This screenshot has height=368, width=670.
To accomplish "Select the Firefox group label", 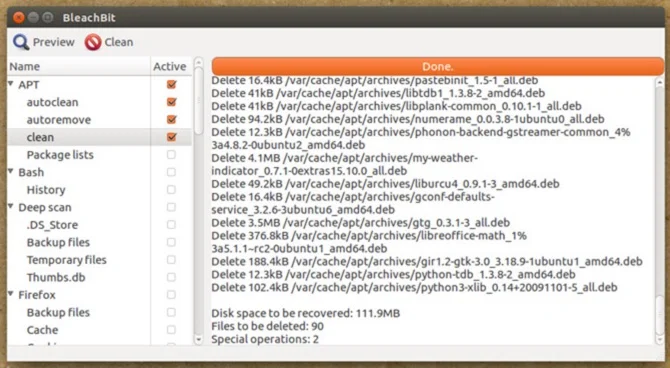I will (37, 295).
